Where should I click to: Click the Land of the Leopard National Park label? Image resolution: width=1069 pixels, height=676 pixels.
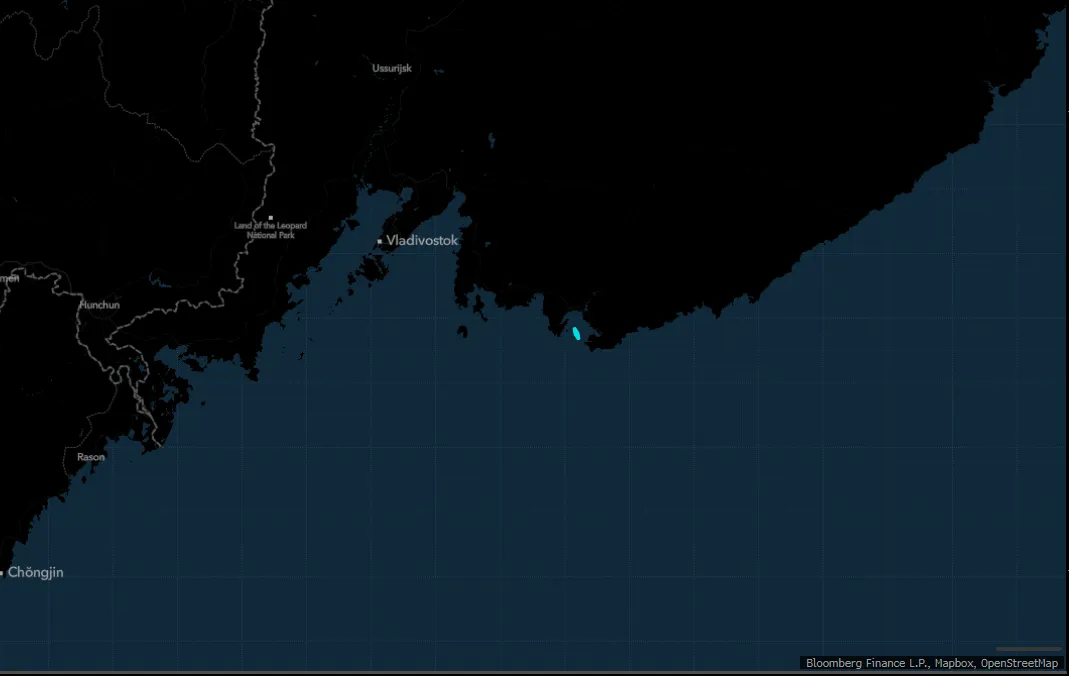click(x=271, y=230)
